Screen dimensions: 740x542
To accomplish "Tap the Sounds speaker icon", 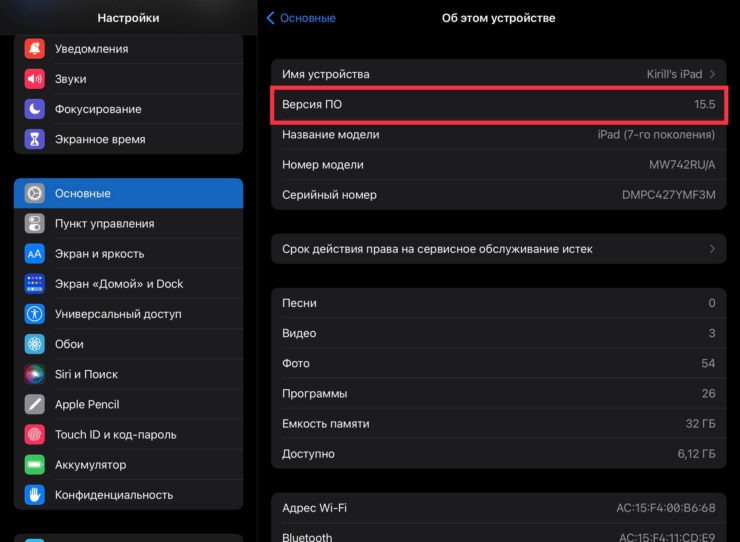I will pyautogui.click(x=34, y=79).
